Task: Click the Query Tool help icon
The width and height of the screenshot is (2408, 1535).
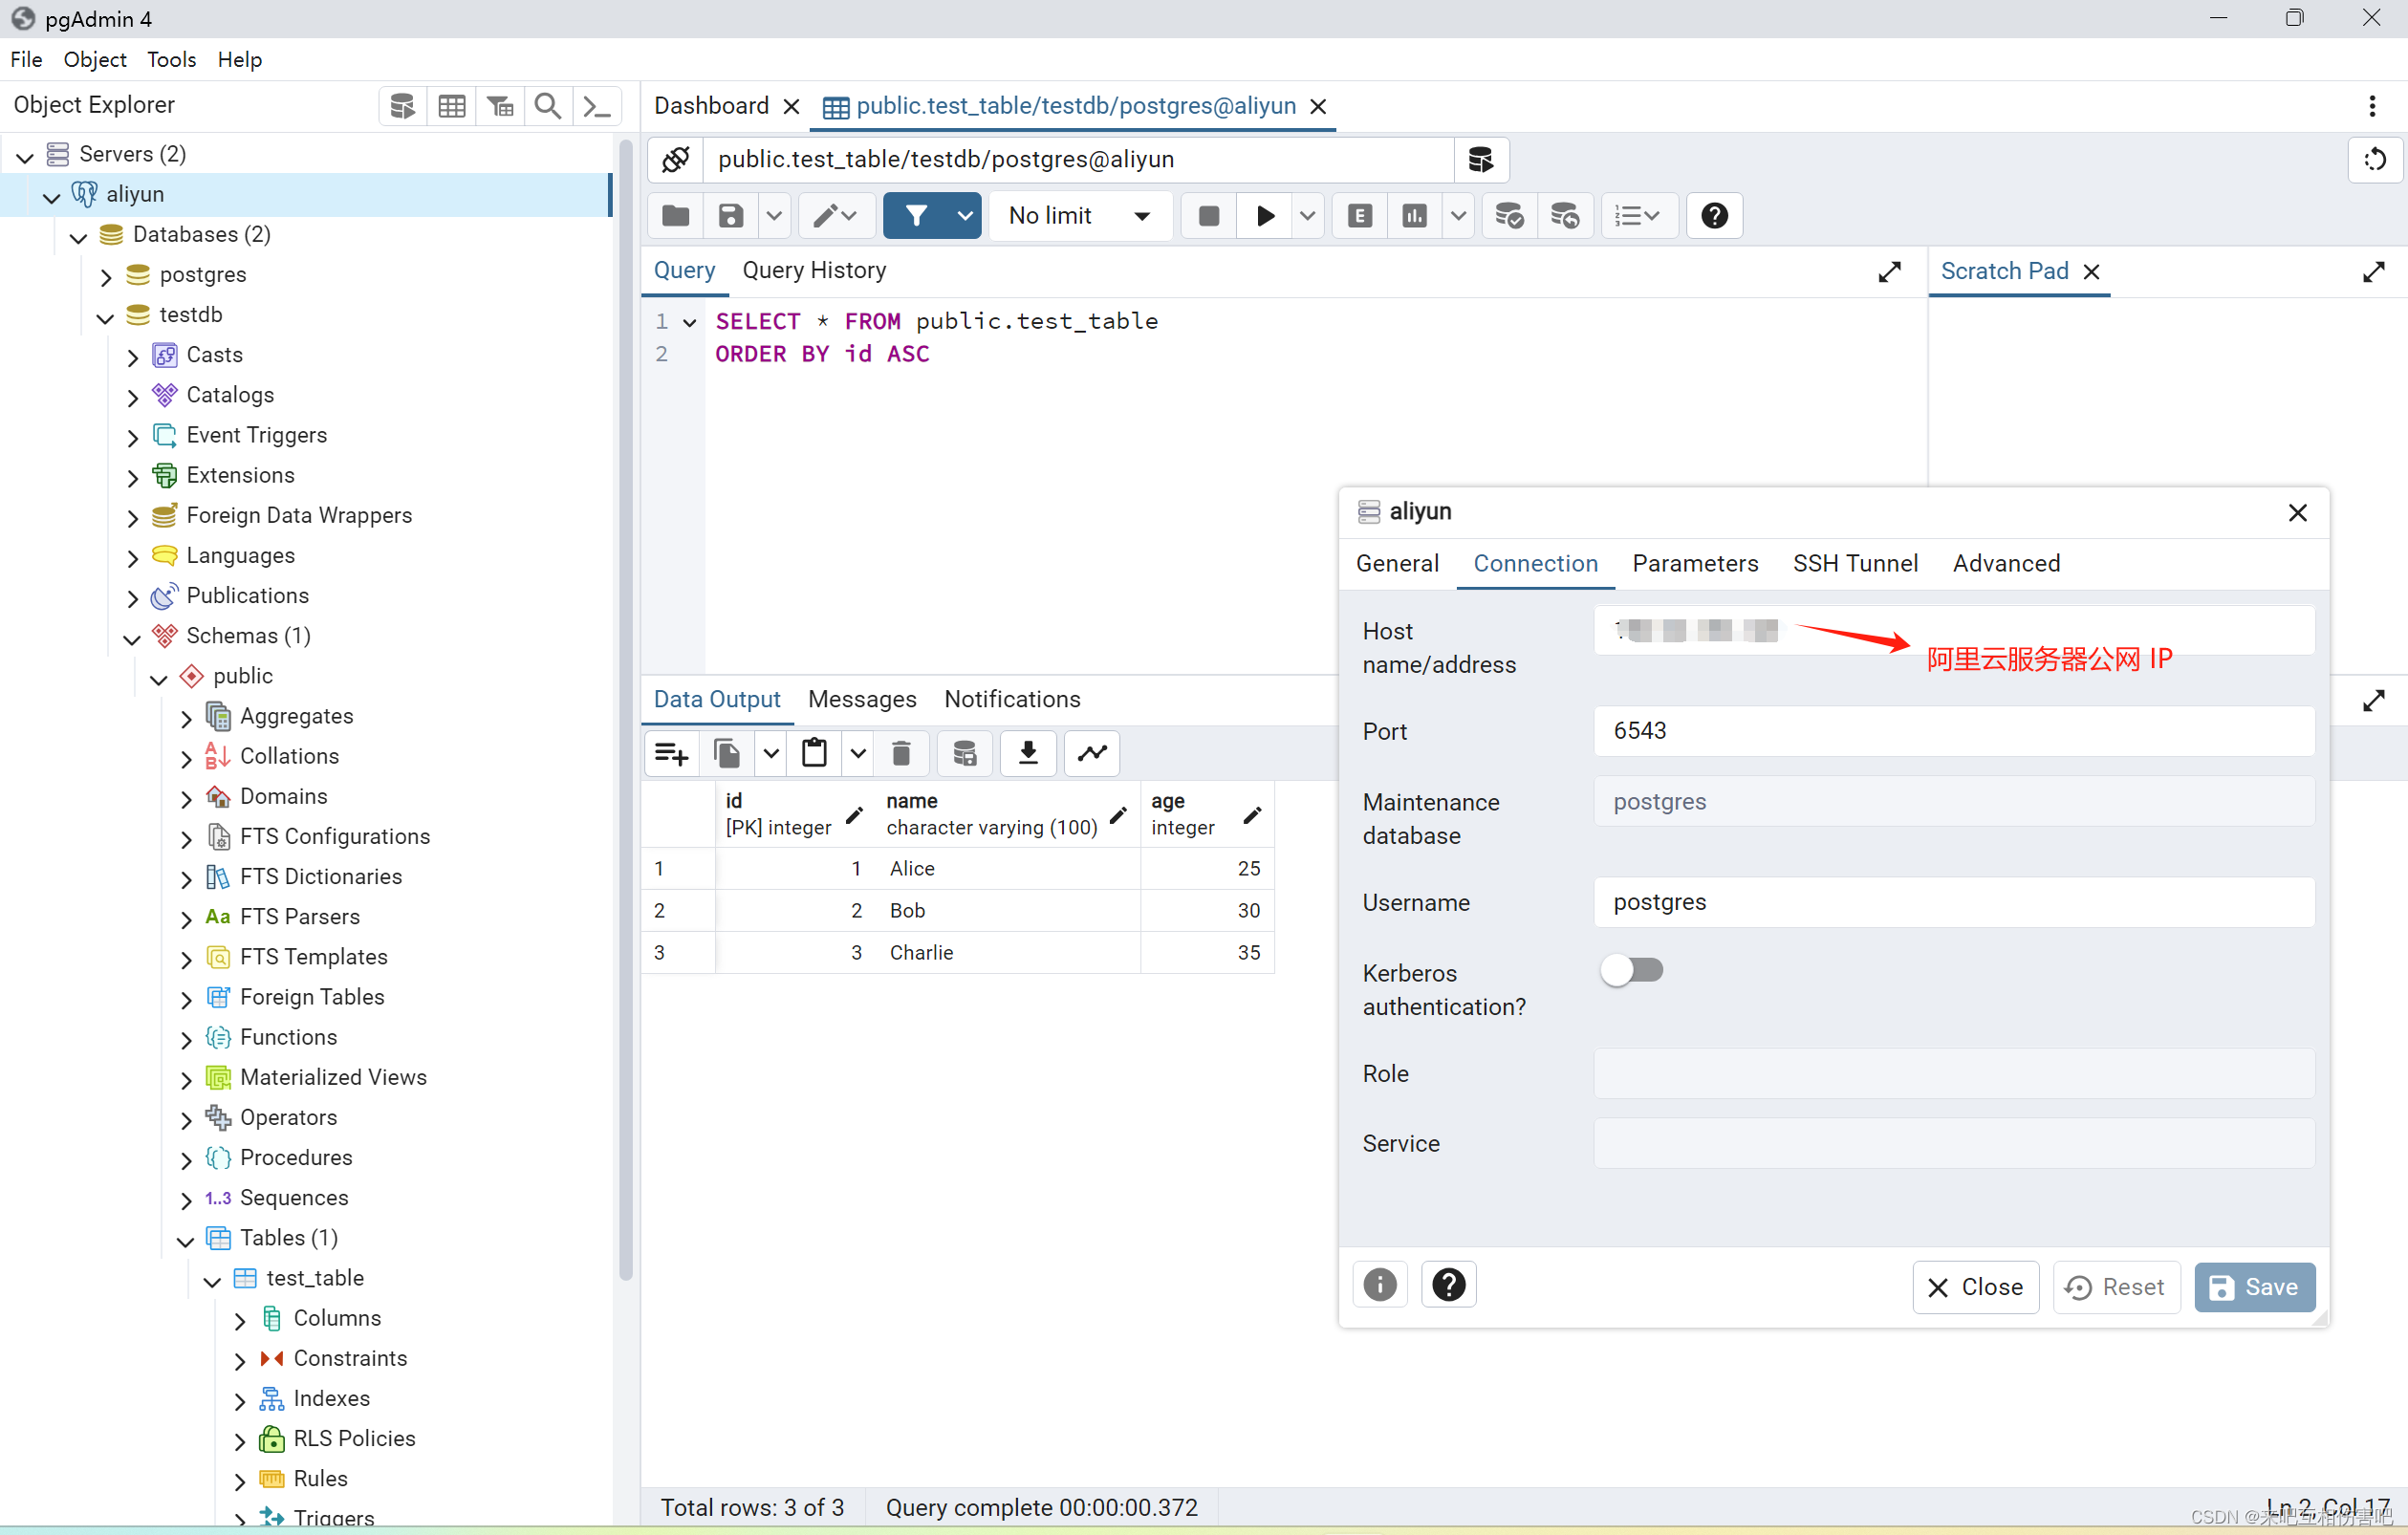Action: (1714, 216)
